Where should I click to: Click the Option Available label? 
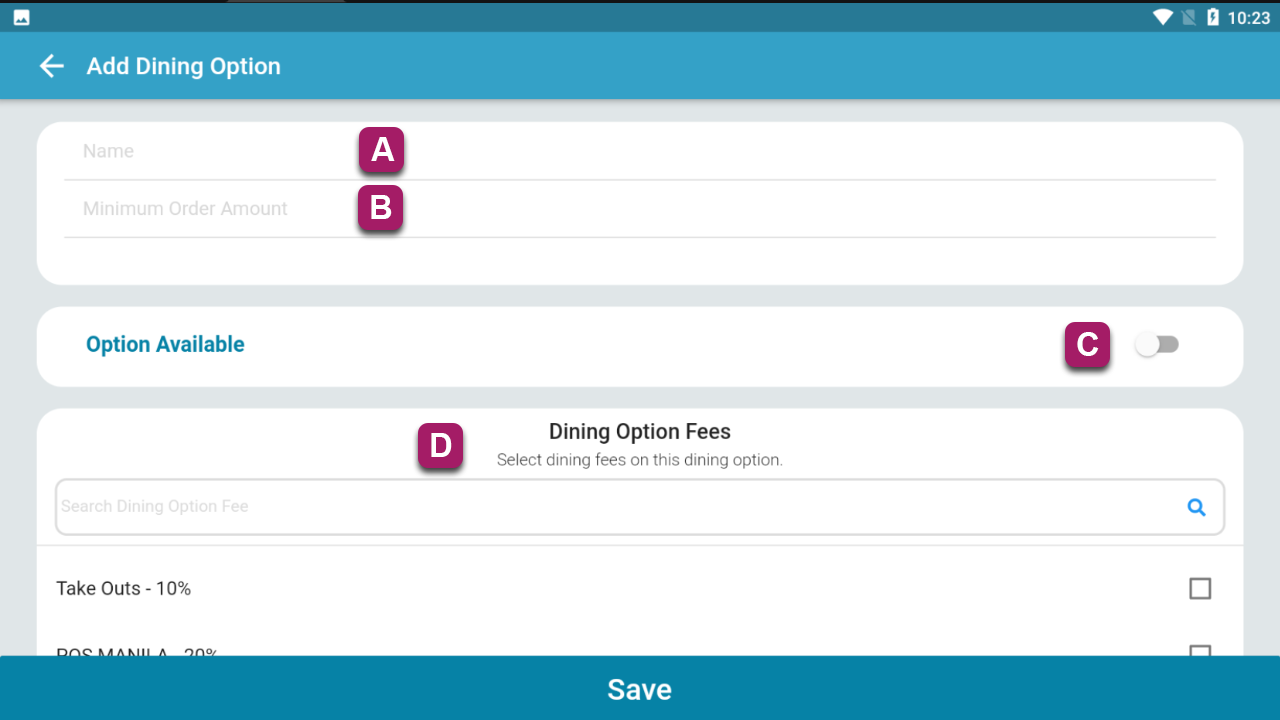(165, 344)
